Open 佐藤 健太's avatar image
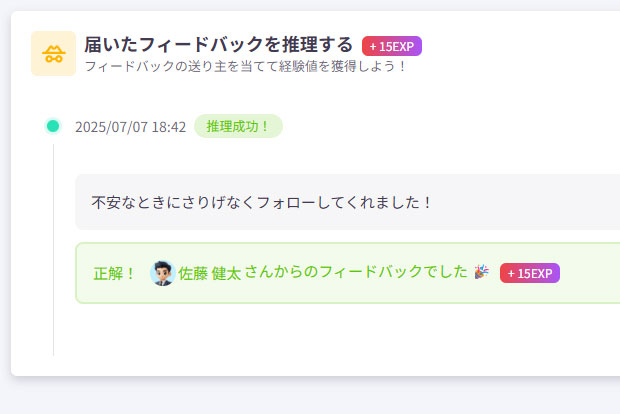Viewport: 620px width, 414px height. coord(163,273)
